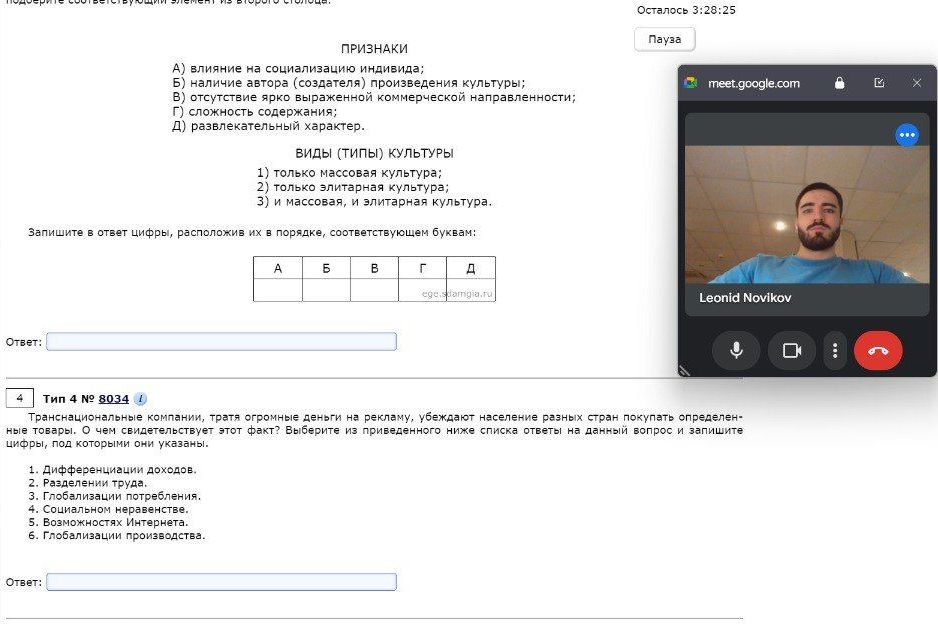
Task: Turn off the camera in Meet
Action: (792, 351)
